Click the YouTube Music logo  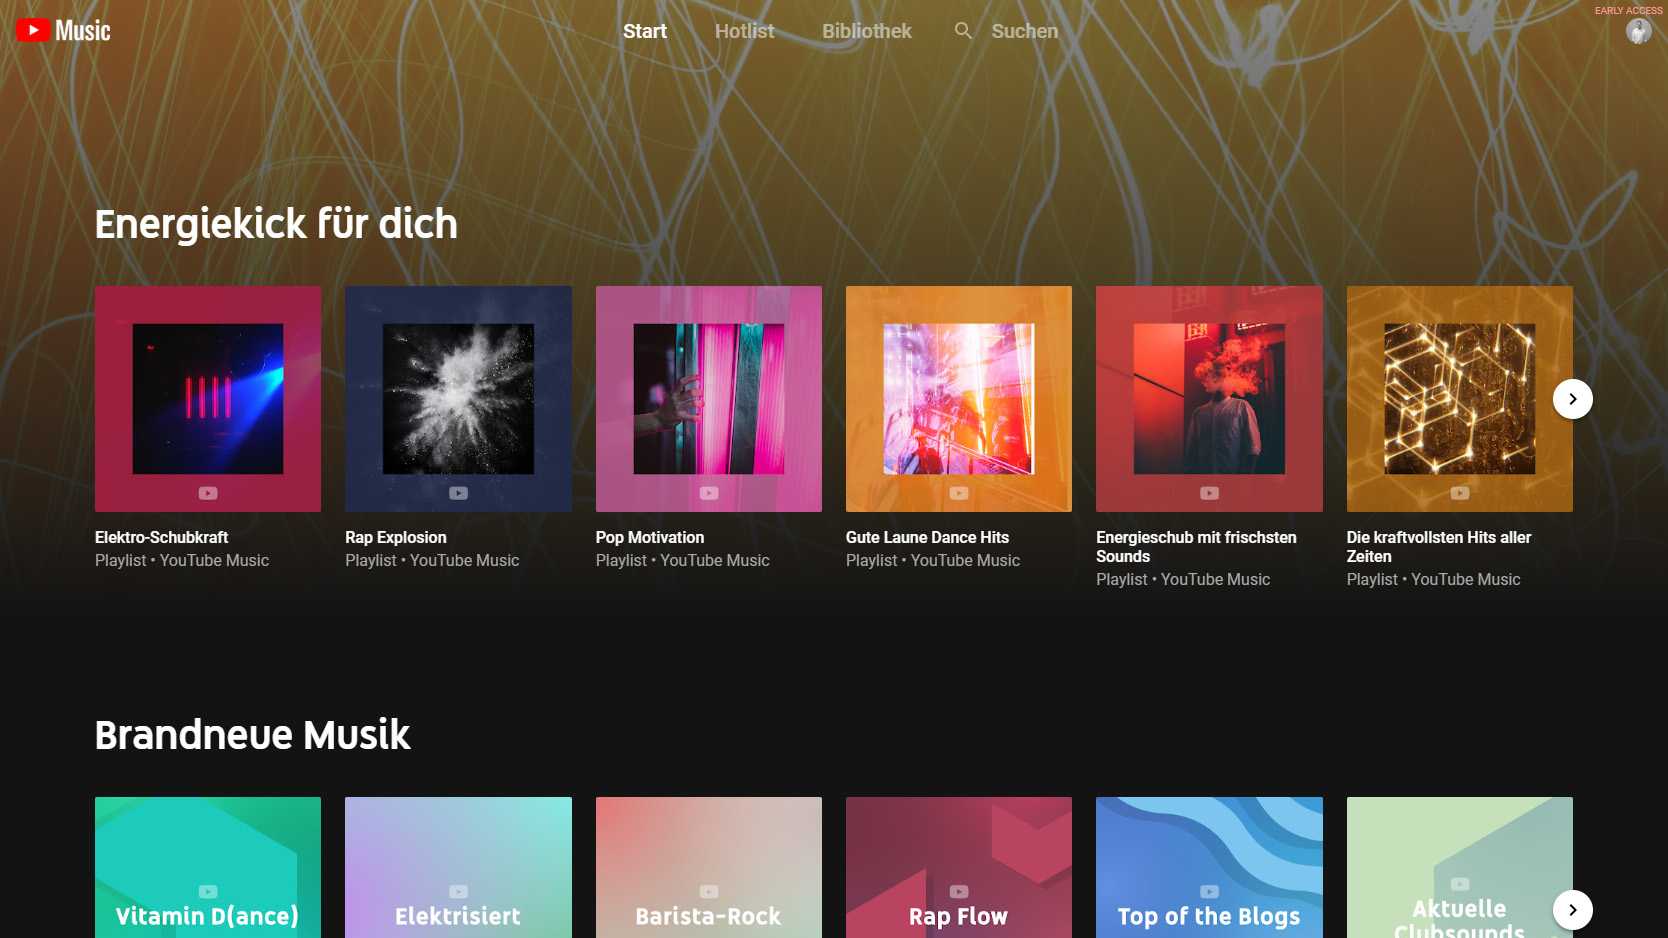click(63, 31)
